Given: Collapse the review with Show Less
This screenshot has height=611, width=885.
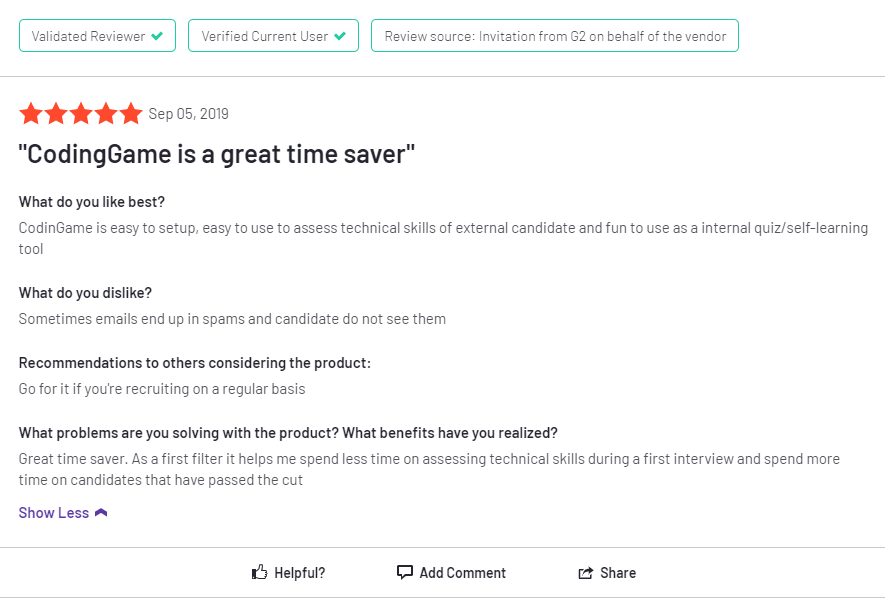Looking at the screenshot, I should (54, 513).
